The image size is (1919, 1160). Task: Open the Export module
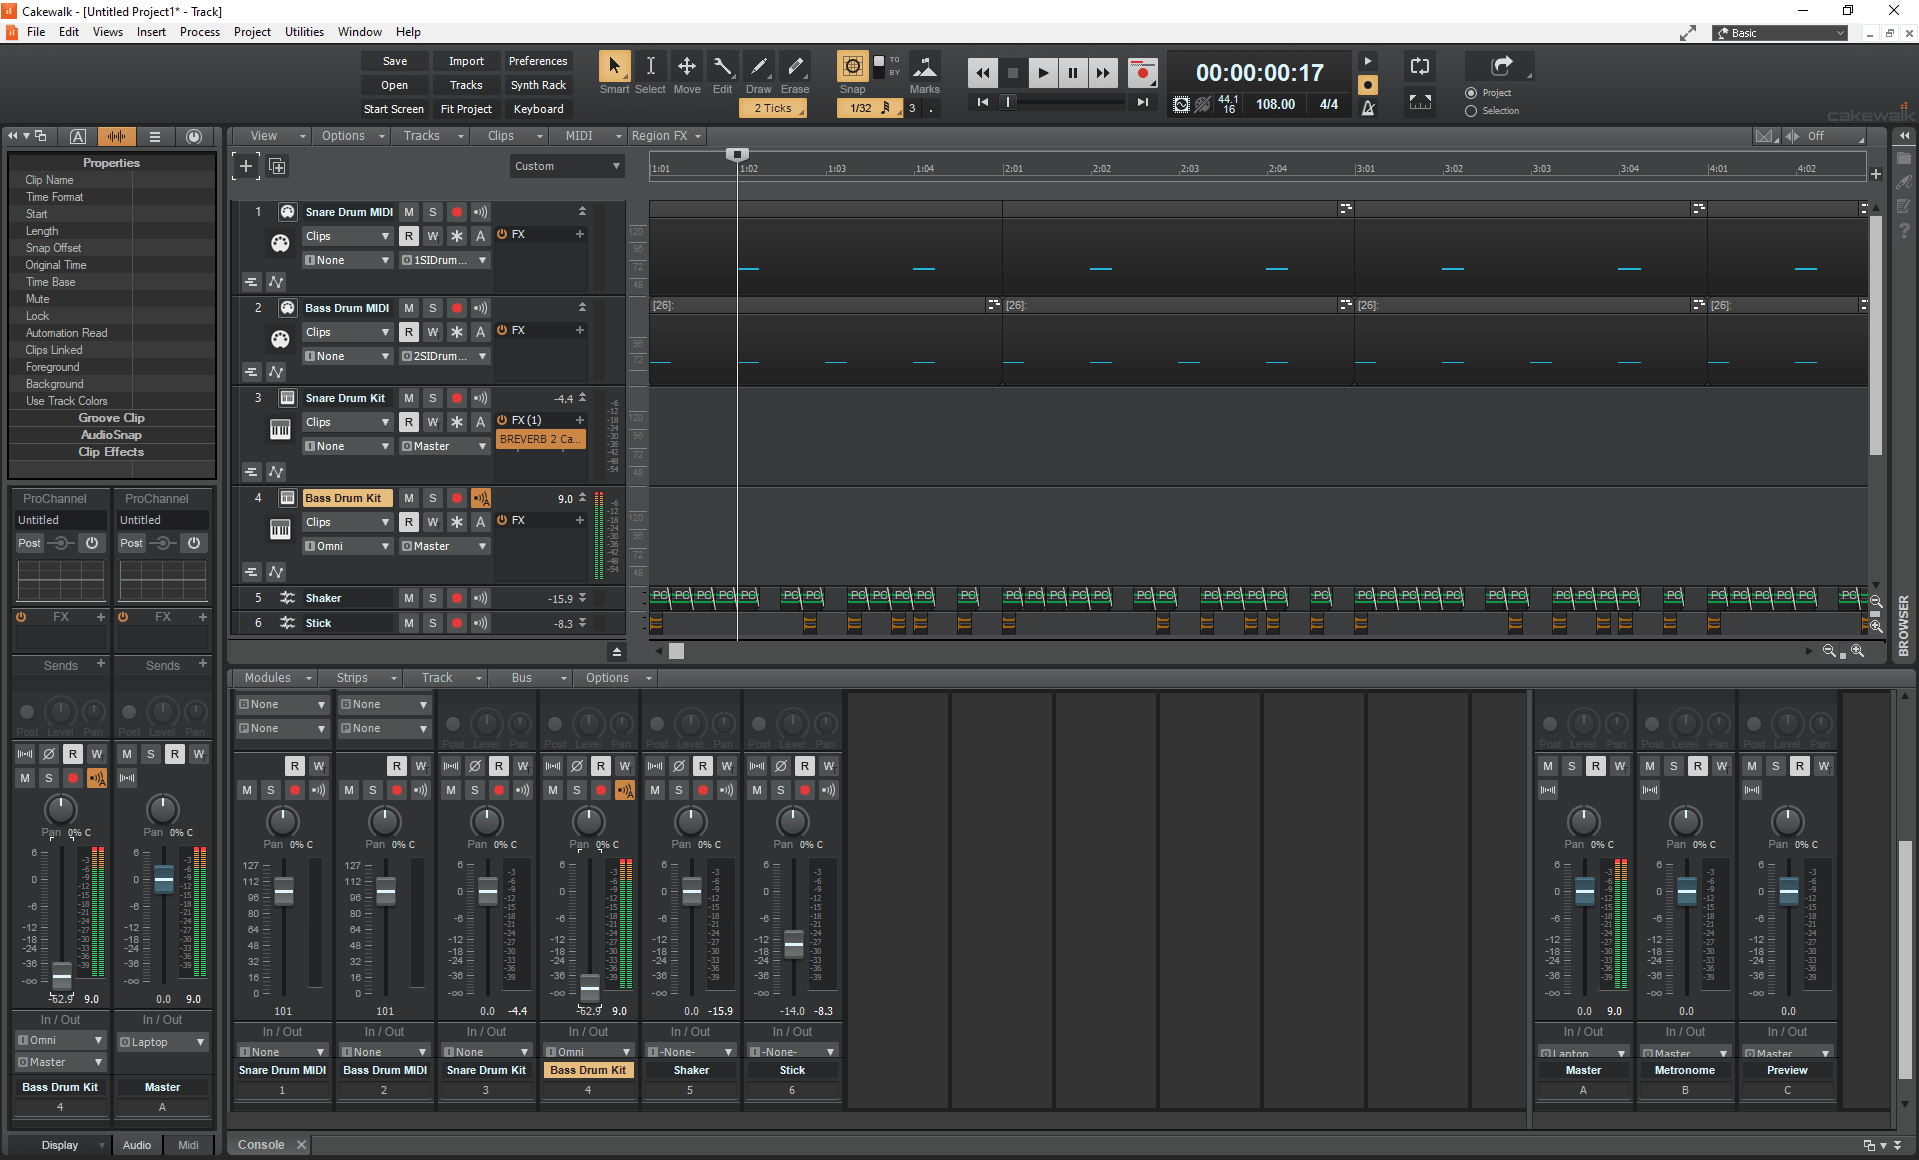pos(1498,66)
